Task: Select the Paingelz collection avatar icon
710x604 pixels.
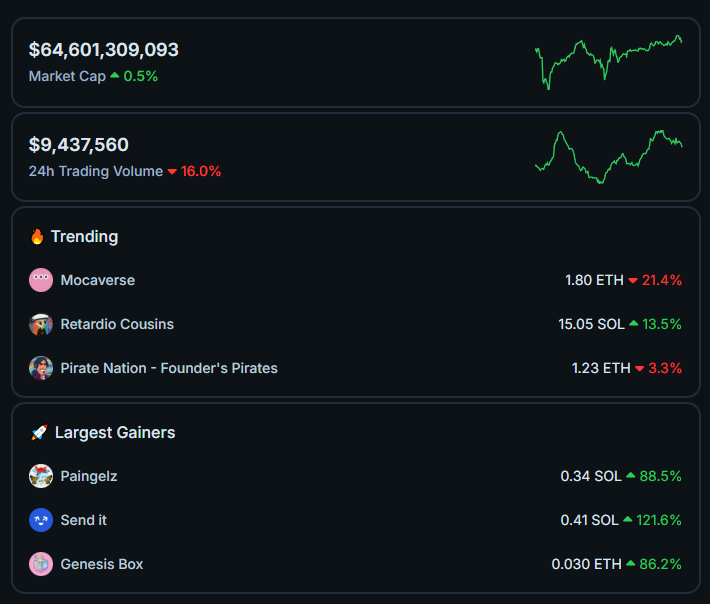Action: (41, 476)
